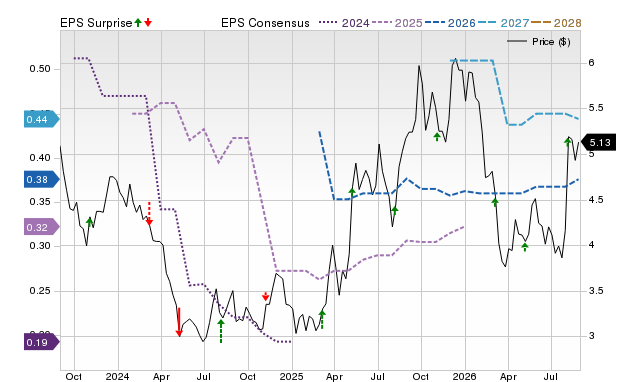The image size is (640, 382).
Task: Click the 0.19 purple value tag
Action: 42,342
